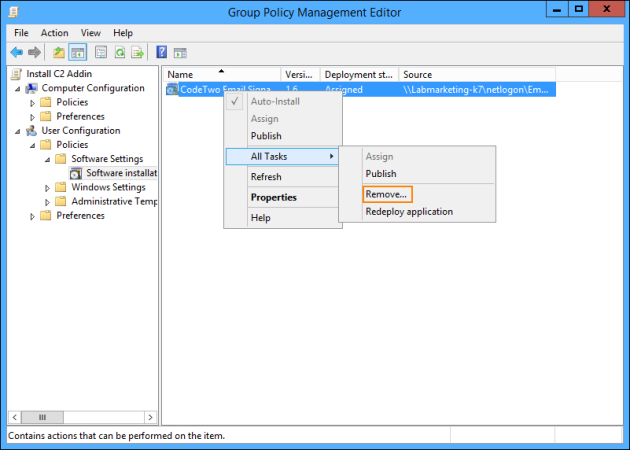The width and height of the screenshot is (630, 450).
Task: Click the User Configuration person icon
Action: [x=31, y=131]
